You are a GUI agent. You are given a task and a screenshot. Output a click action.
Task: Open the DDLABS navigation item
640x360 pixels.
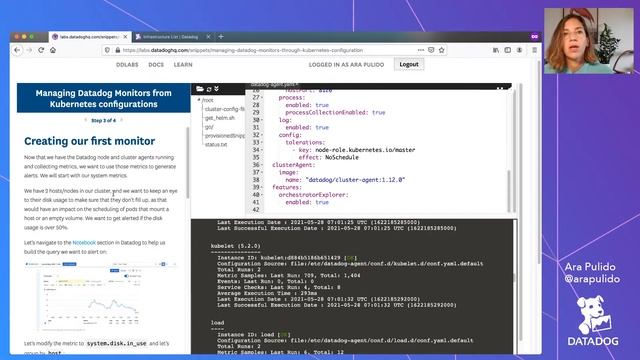point(127,64)
